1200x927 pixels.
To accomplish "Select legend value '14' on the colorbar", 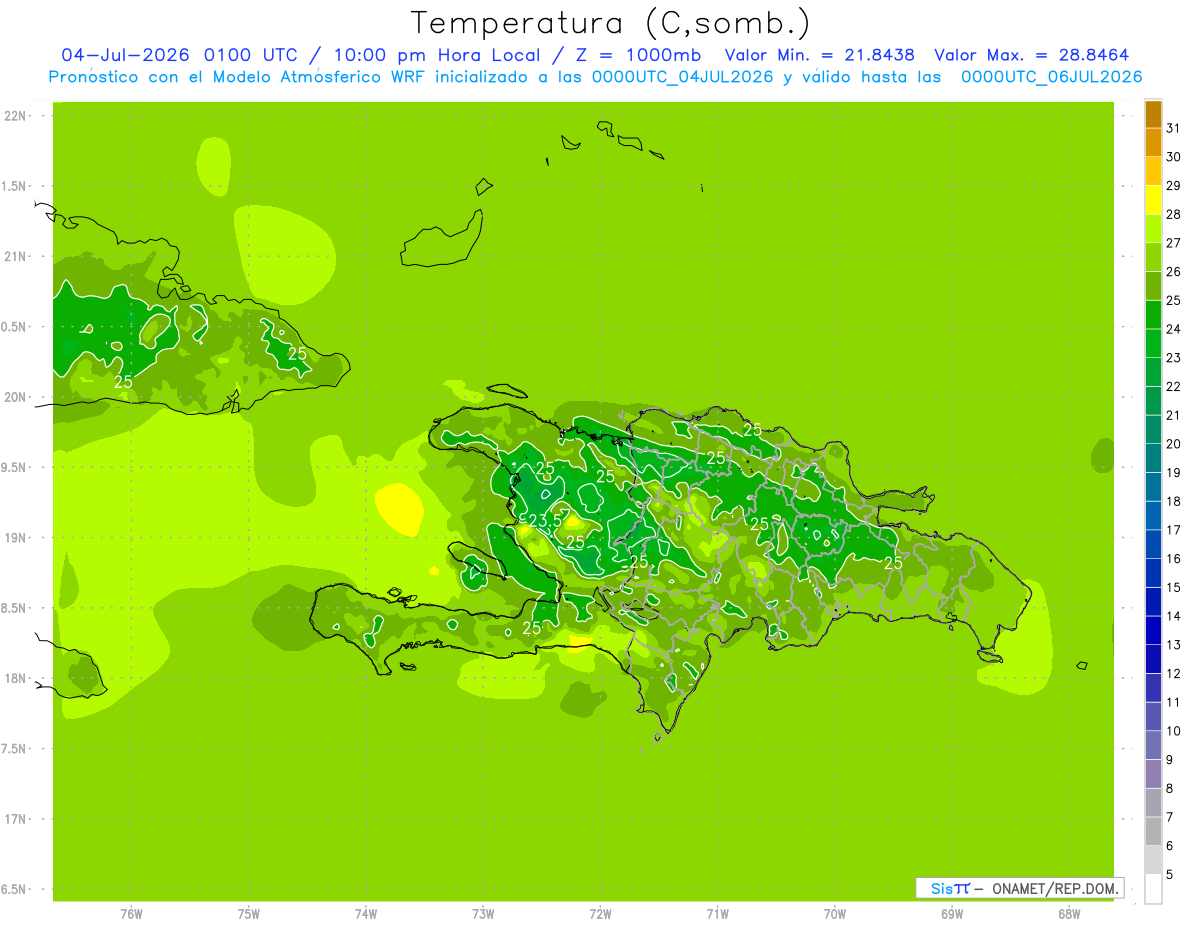I will (x=1173, y=616).
